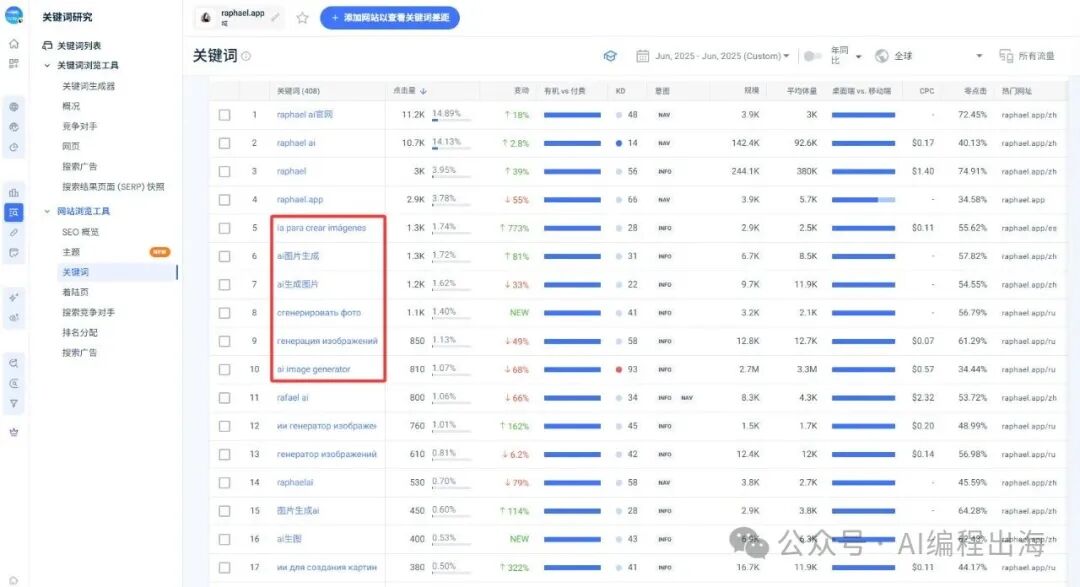The width and height of the screenshot is (1080, 587).
Task: Click the pencil edit icon beside raphael.app
Action: 275,18
